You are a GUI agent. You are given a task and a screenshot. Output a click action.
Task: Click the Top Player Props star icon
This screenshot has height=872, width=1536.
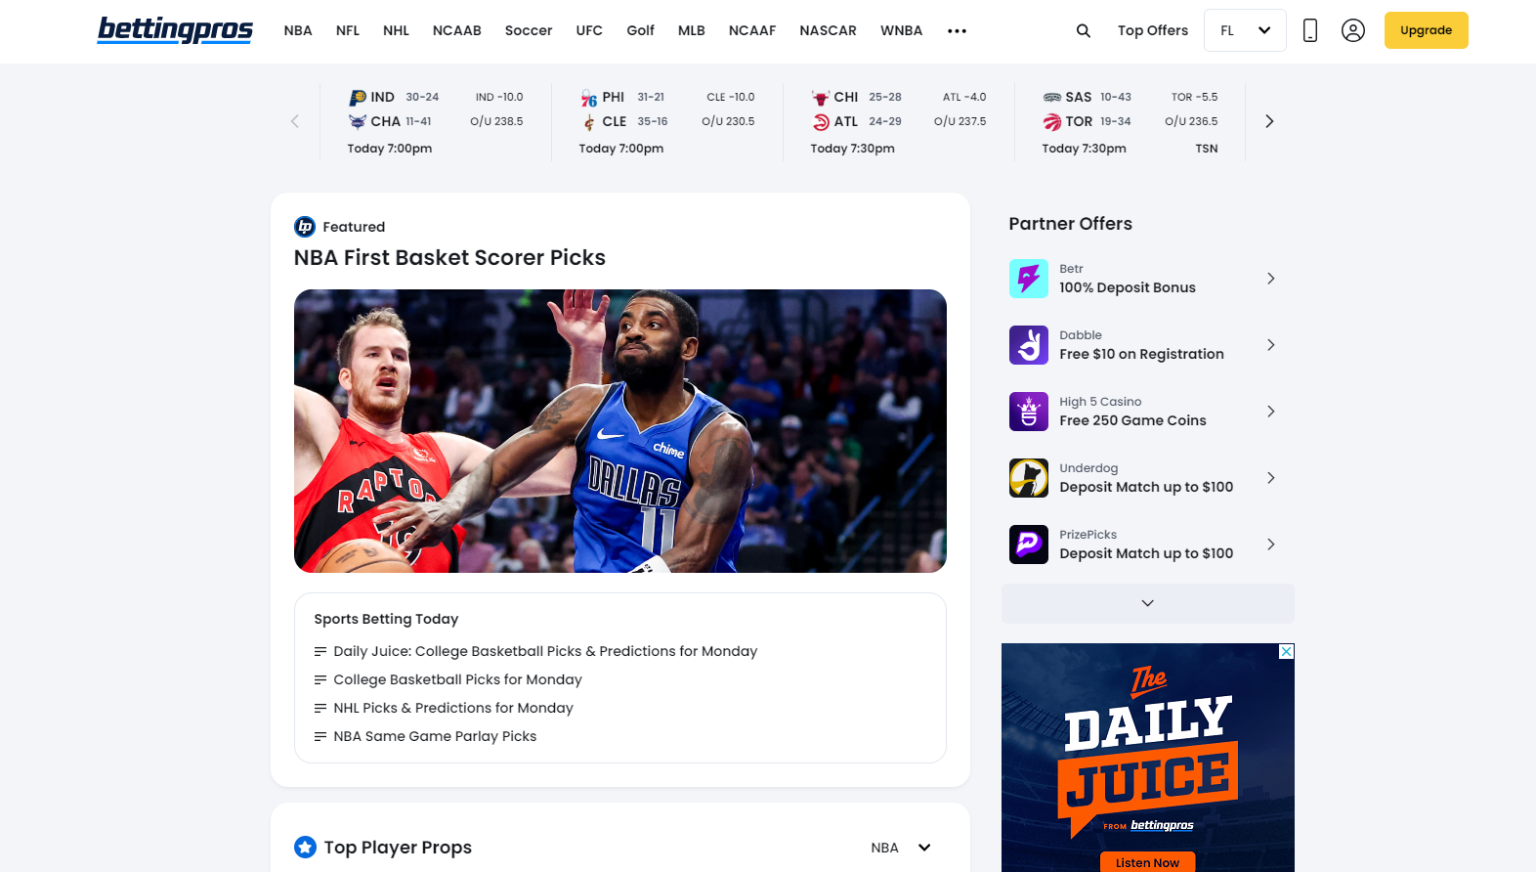(305, 847)
